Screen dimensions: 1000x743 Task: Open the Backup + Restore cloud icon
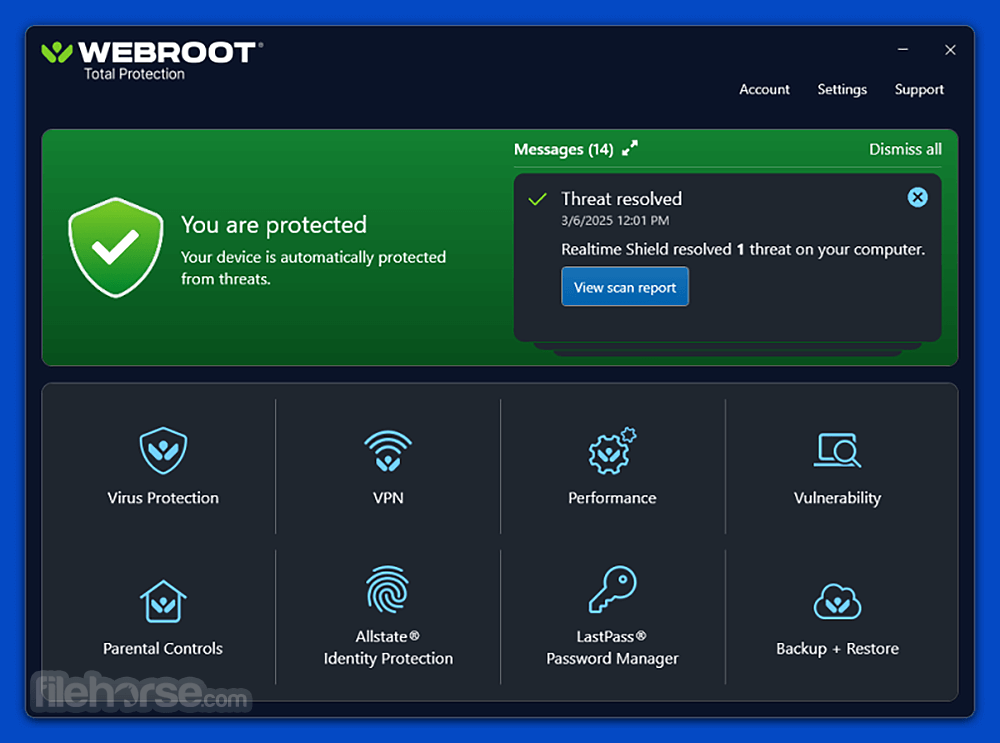pos(837,601)
